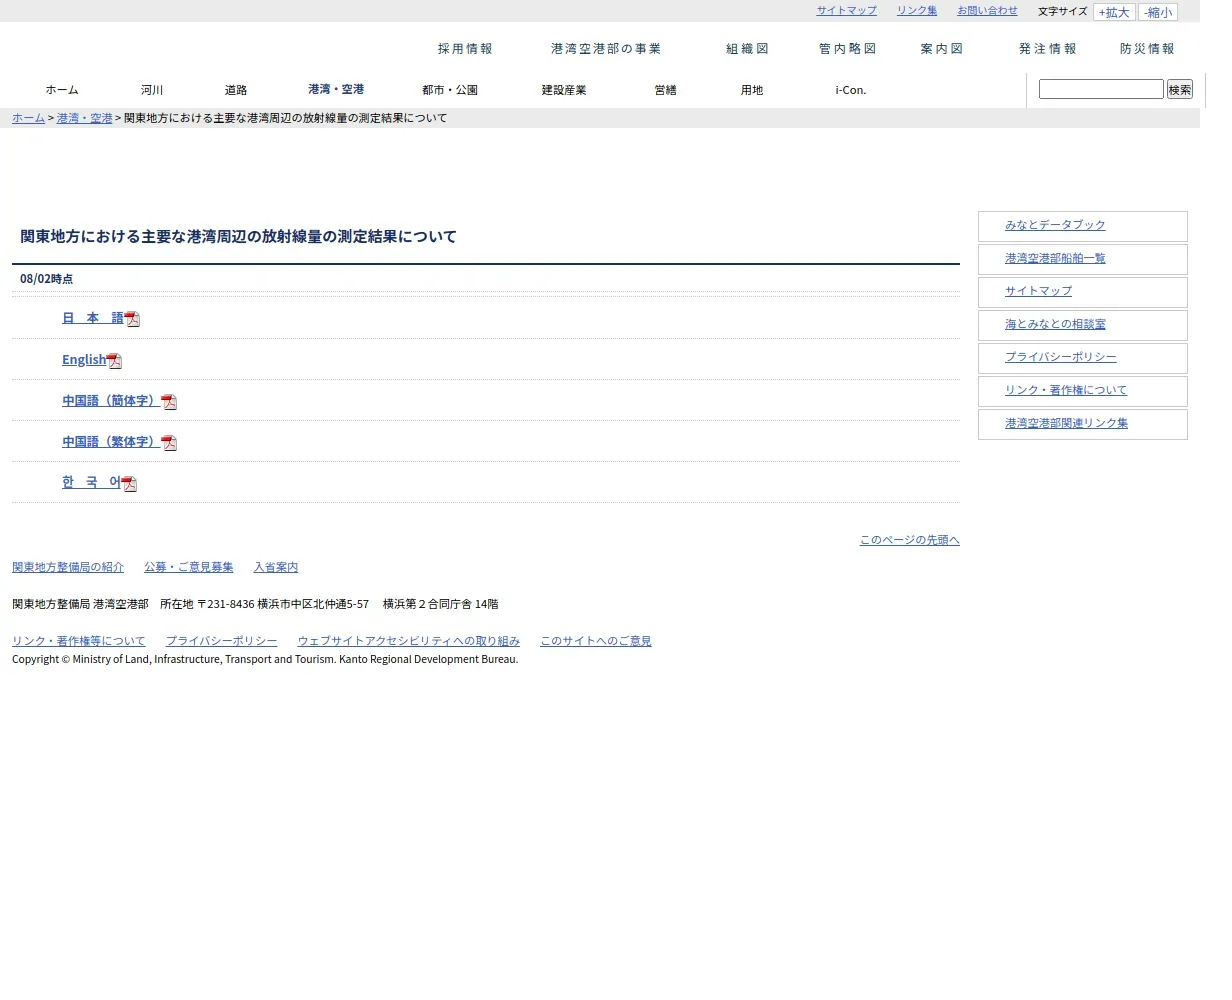Open the English report link
This screenshot has height=1000, width=1232.
coord(84,360)
